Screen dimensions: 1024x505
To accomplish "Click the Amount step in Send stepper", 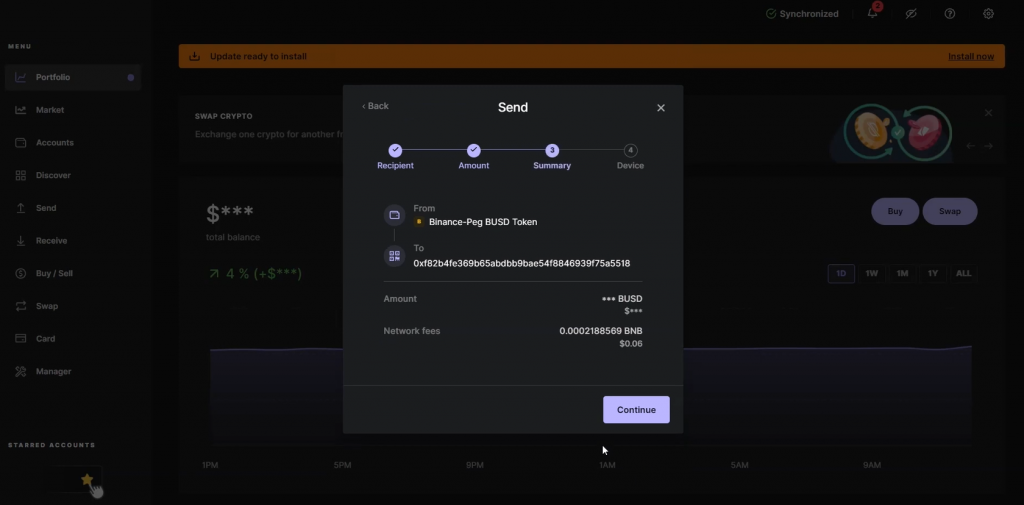I will coord(473,157).
